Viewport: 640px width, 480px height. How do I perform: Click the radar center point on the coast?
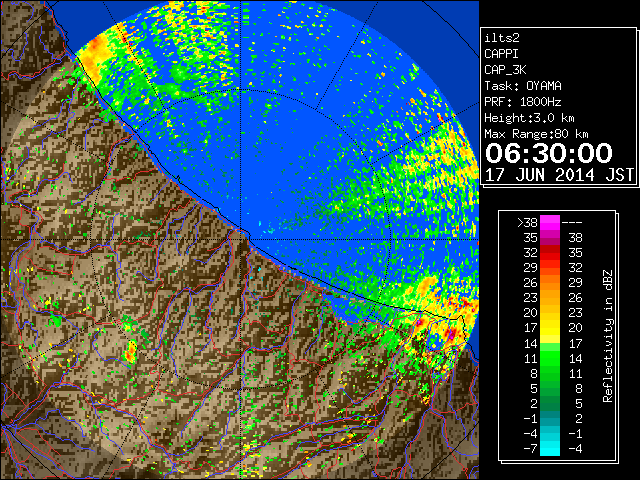(242, 239)
